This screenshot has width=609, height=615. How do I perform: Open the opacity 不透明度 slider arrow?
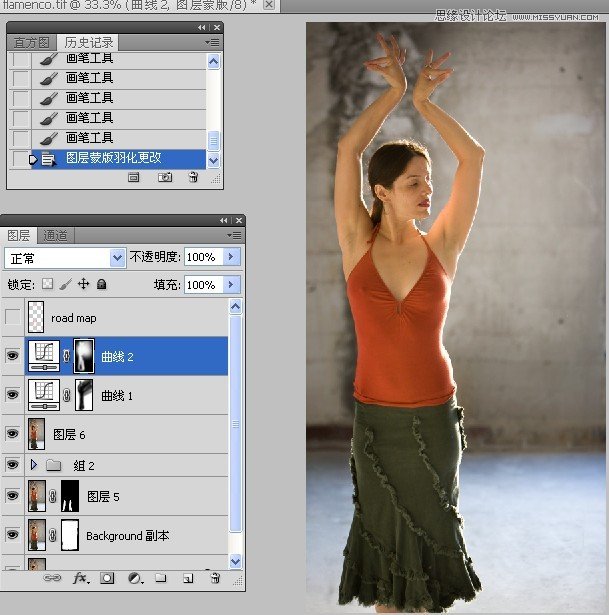click(231, 257)
